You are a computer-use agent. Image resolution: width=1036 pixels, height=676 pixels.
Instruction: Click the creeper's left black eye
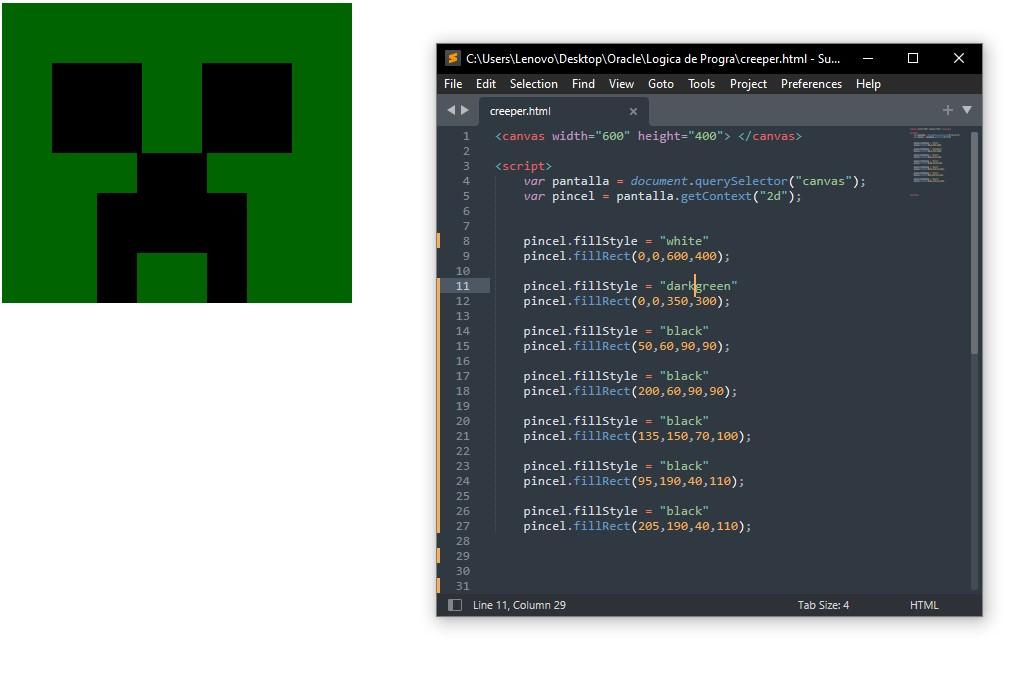tap(96, 108)
